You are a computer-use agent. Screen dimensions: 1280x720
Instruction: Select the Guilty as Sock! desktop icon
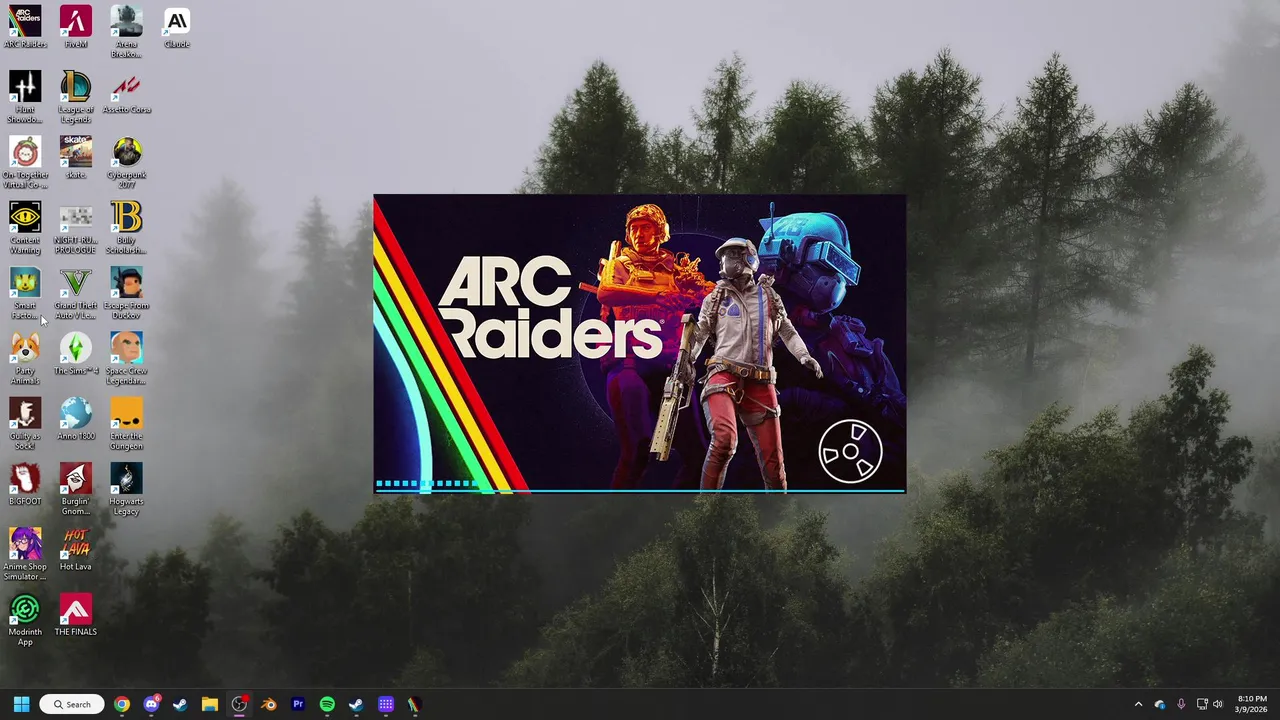[x=25, y=424]
